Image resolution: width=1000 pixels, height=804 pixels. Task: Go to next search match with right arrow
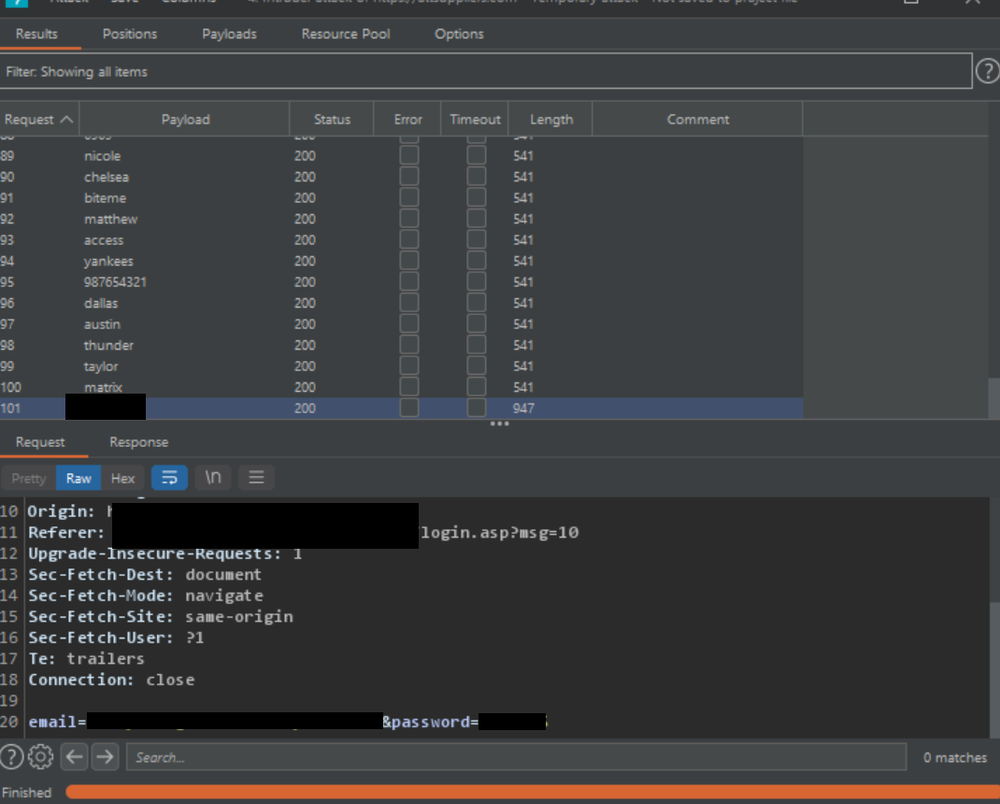tap(104, 757)
